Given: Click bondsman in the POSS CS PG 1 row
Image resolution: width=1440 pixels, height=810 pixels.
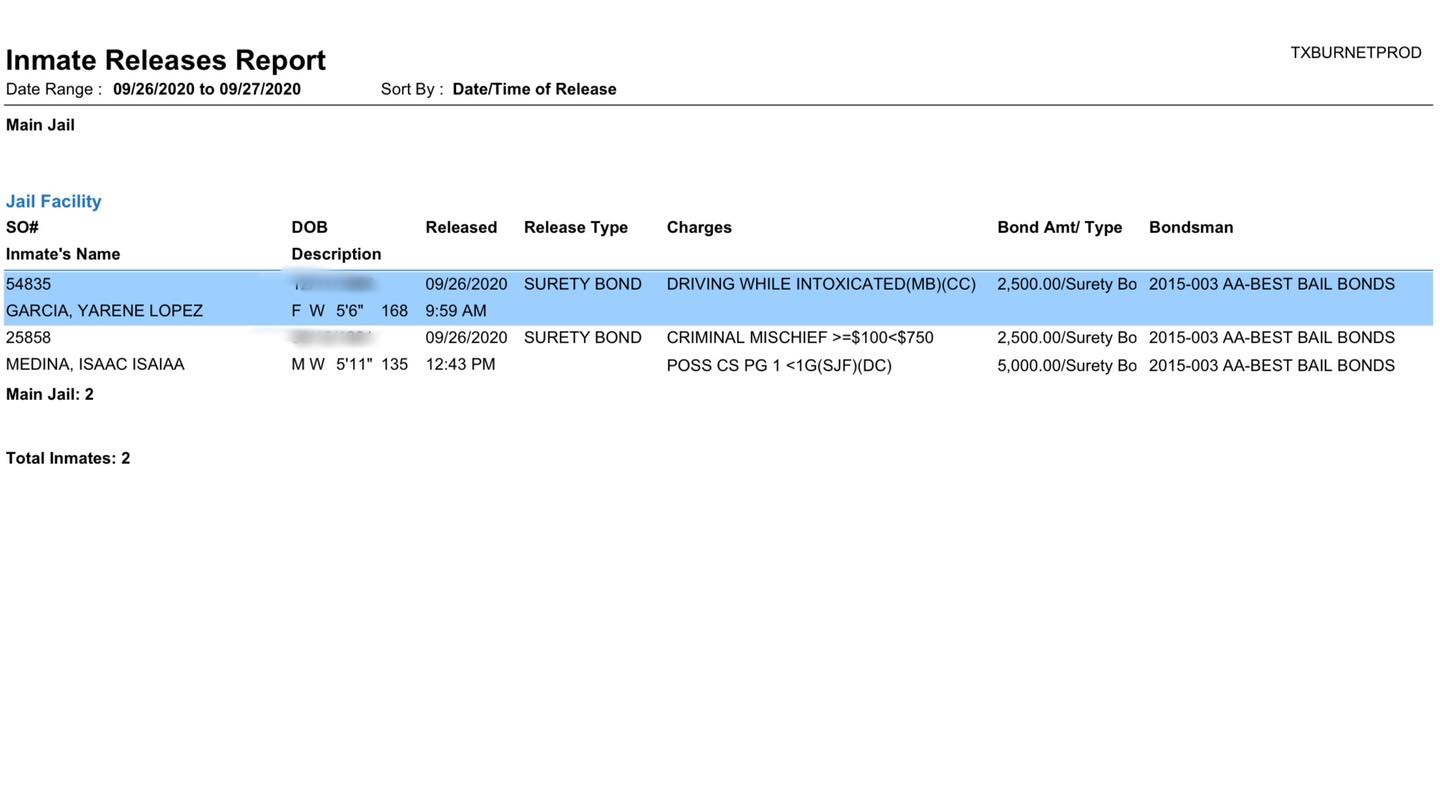Looking at the screenshot, I should point(1272,366).
